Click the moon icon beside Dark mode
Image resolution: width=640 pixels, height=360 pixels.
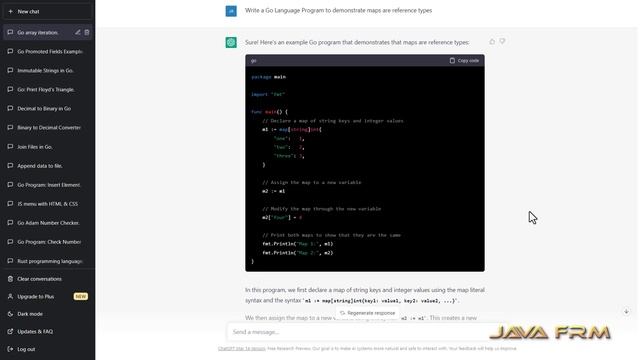[x=10, y=314]
